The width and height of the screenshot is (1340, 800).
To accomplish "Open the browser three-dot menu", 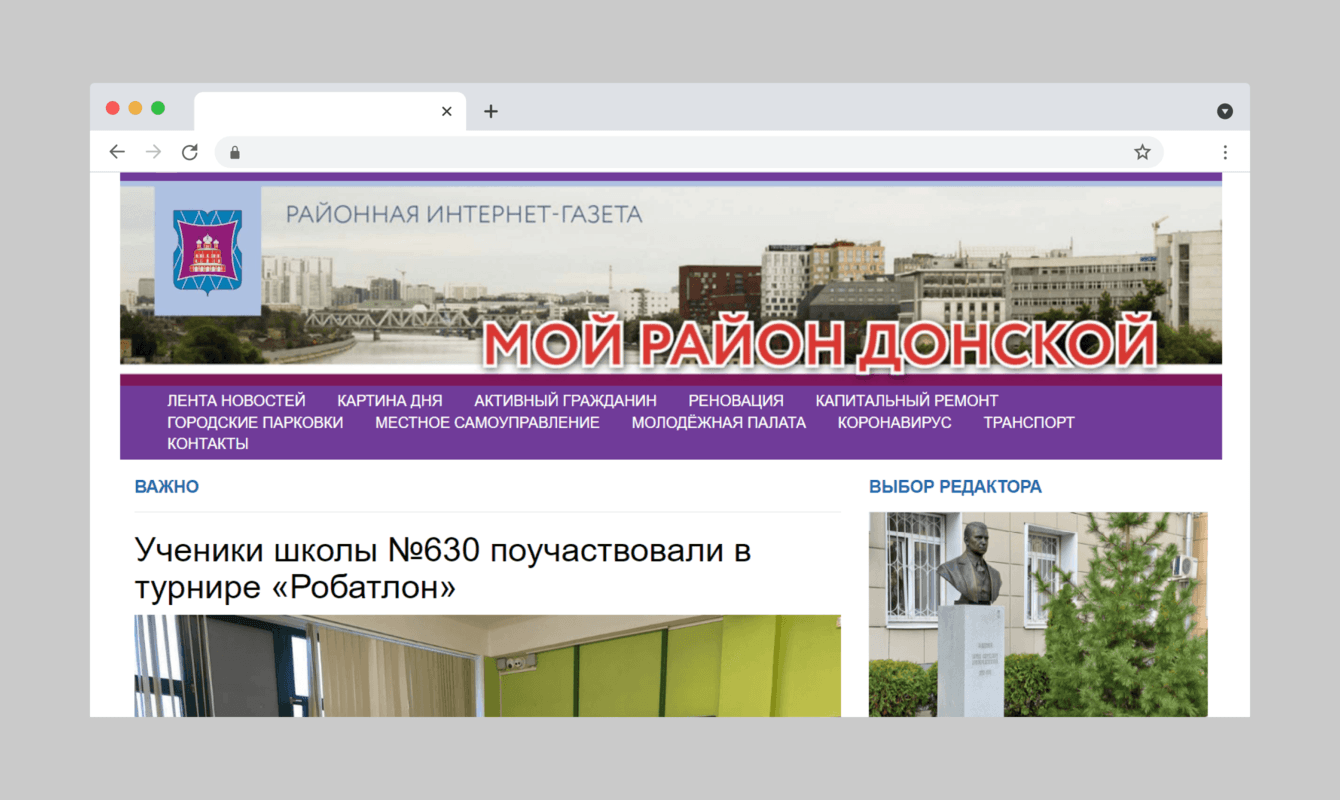I will (1225, 151).
